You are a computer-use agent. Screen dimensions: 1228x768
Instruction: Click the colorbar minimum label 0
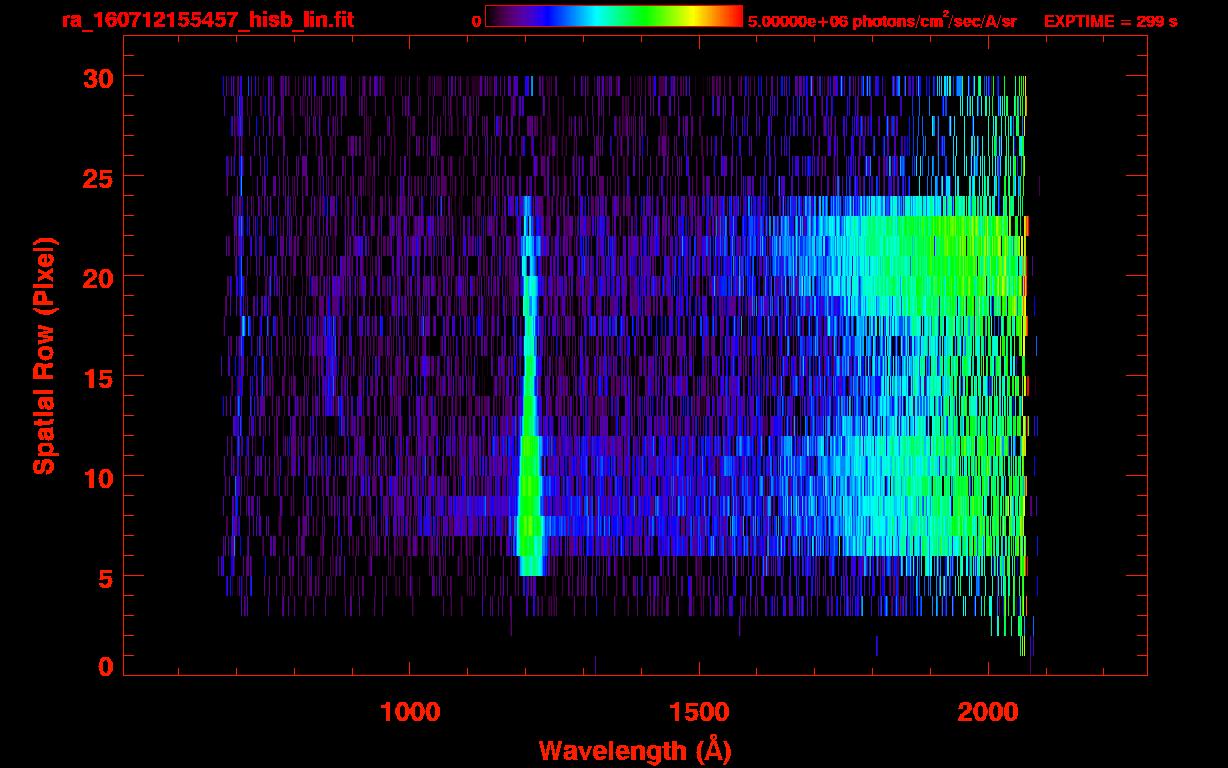pyautogui.click(x=476, y=21)
